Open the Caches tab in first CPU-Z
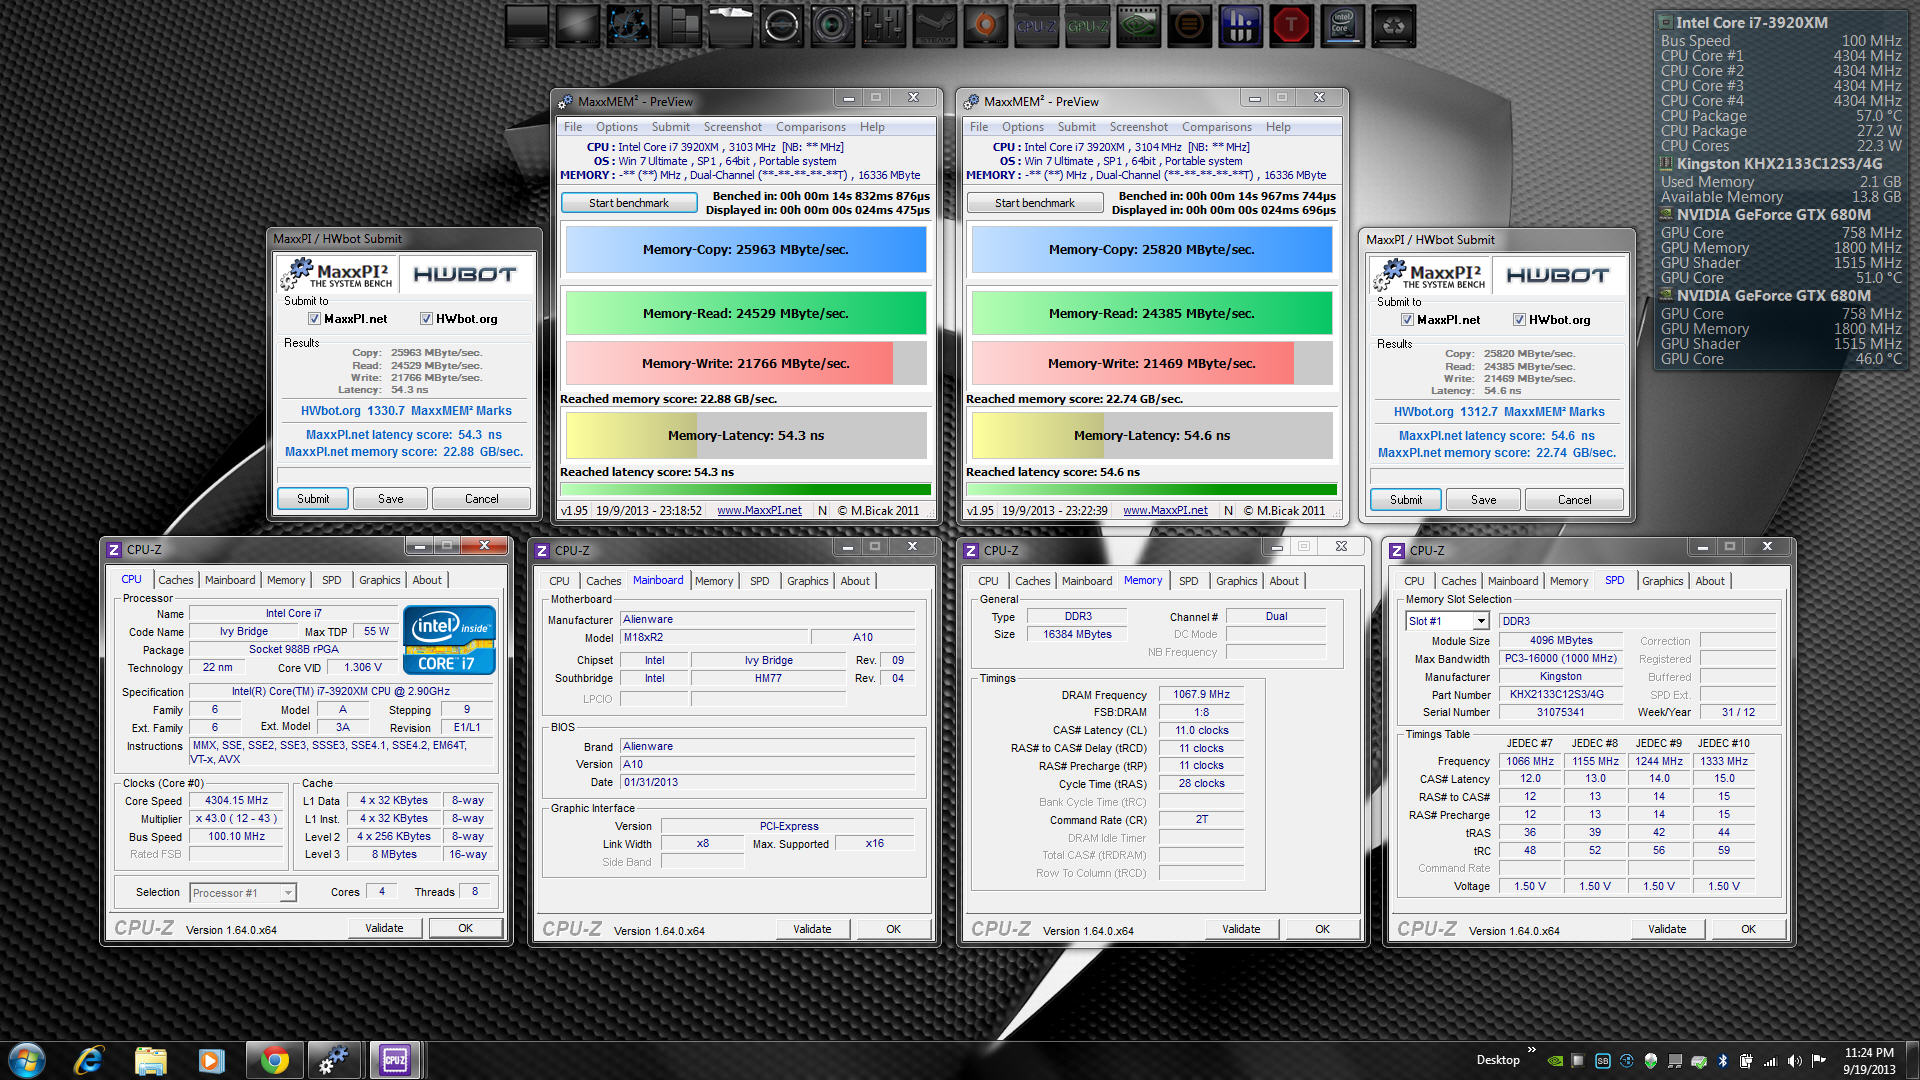 [x=176, y=580]
